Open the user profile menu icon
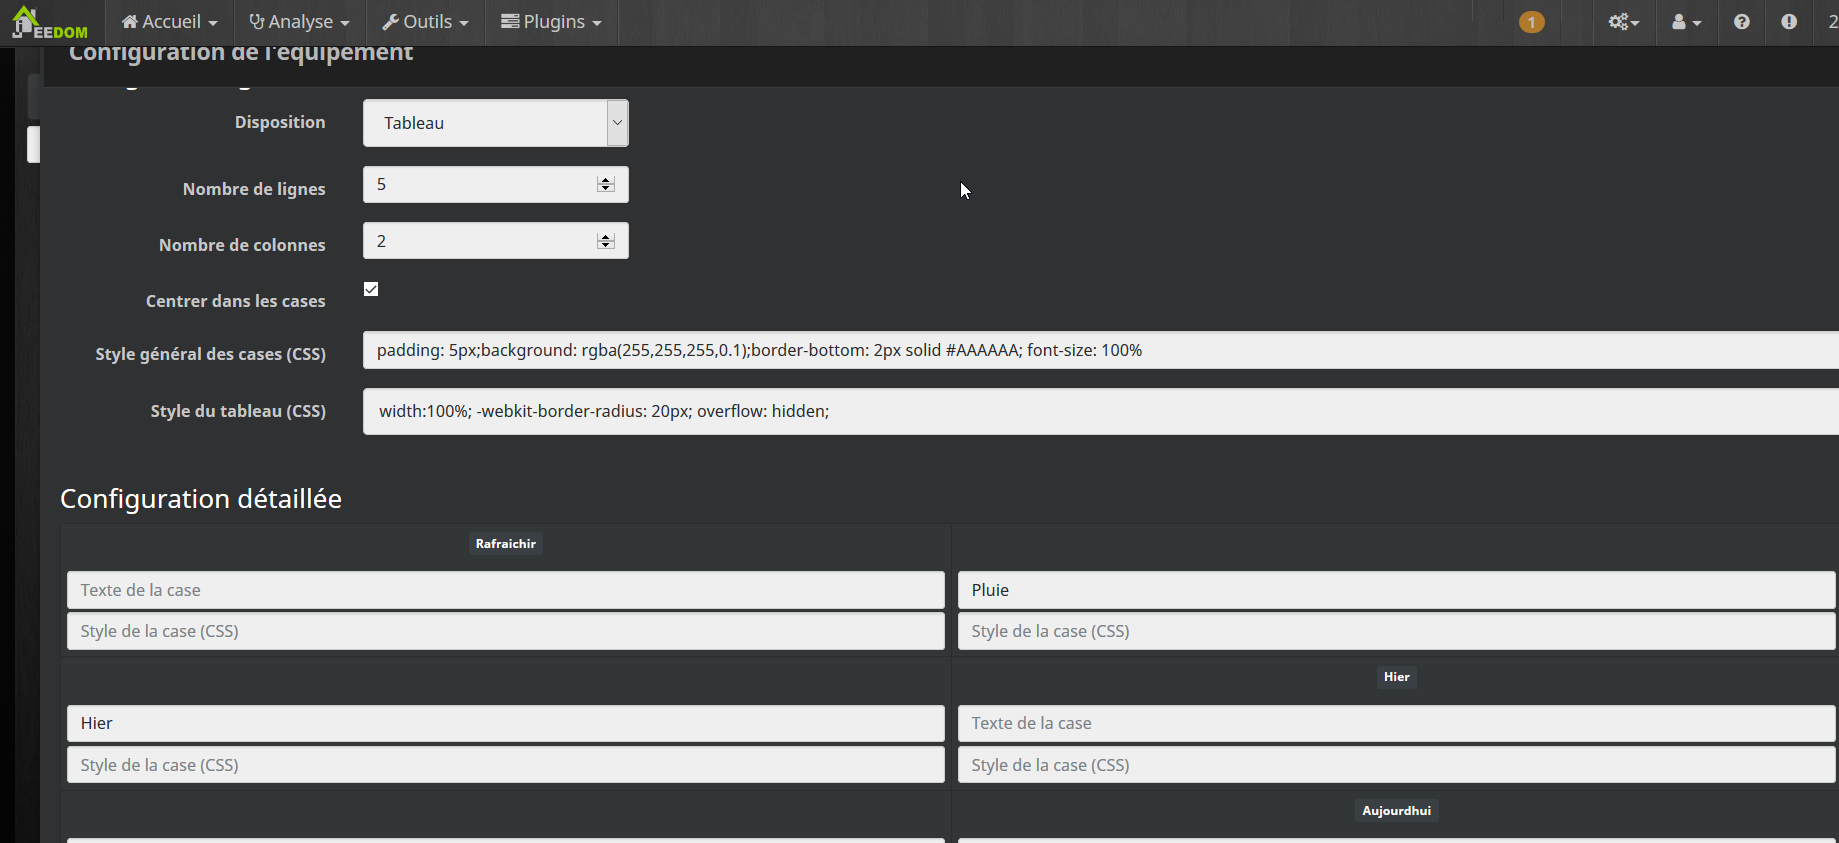The image size is (1839, 843). (1686, 22)
